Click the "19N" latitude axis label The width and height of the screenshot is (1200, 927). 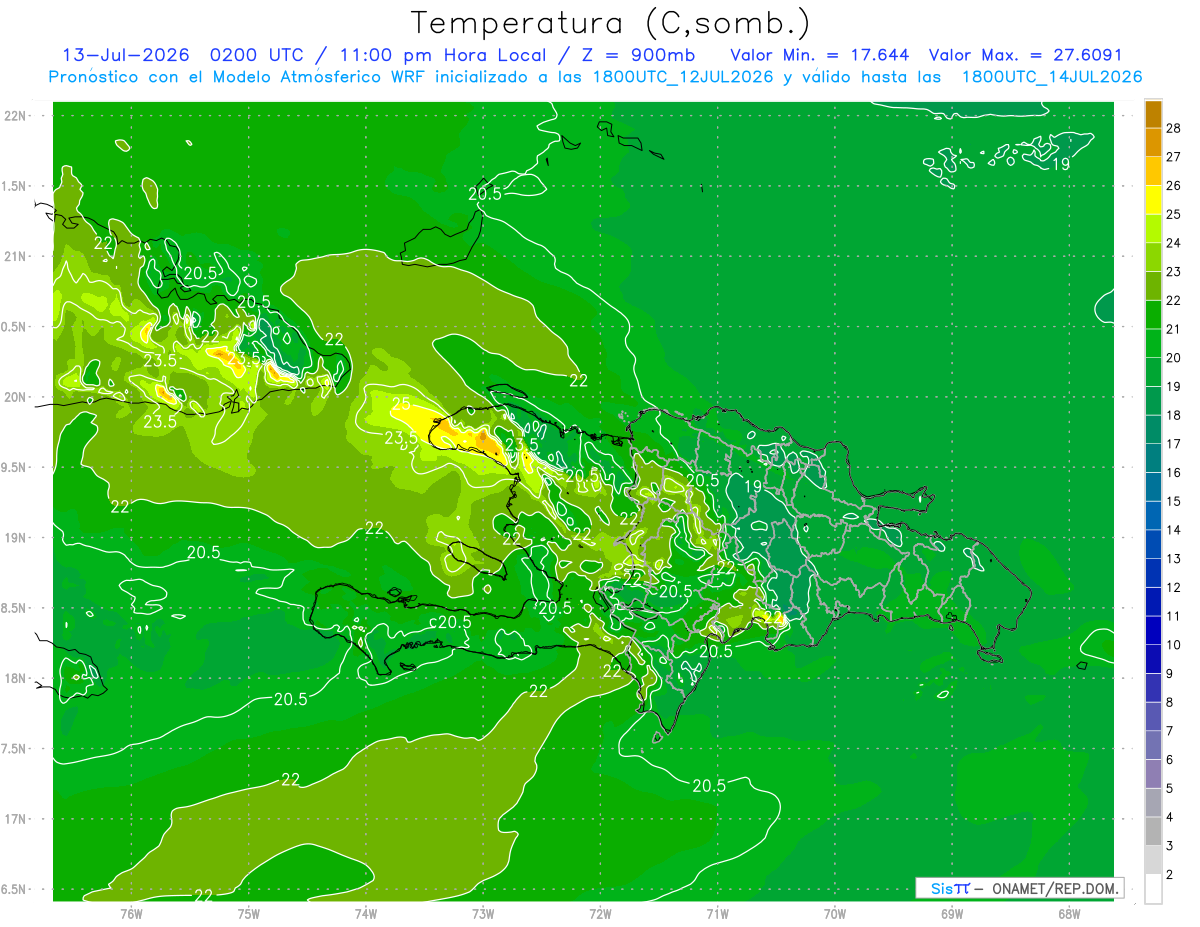coord(16,538)
